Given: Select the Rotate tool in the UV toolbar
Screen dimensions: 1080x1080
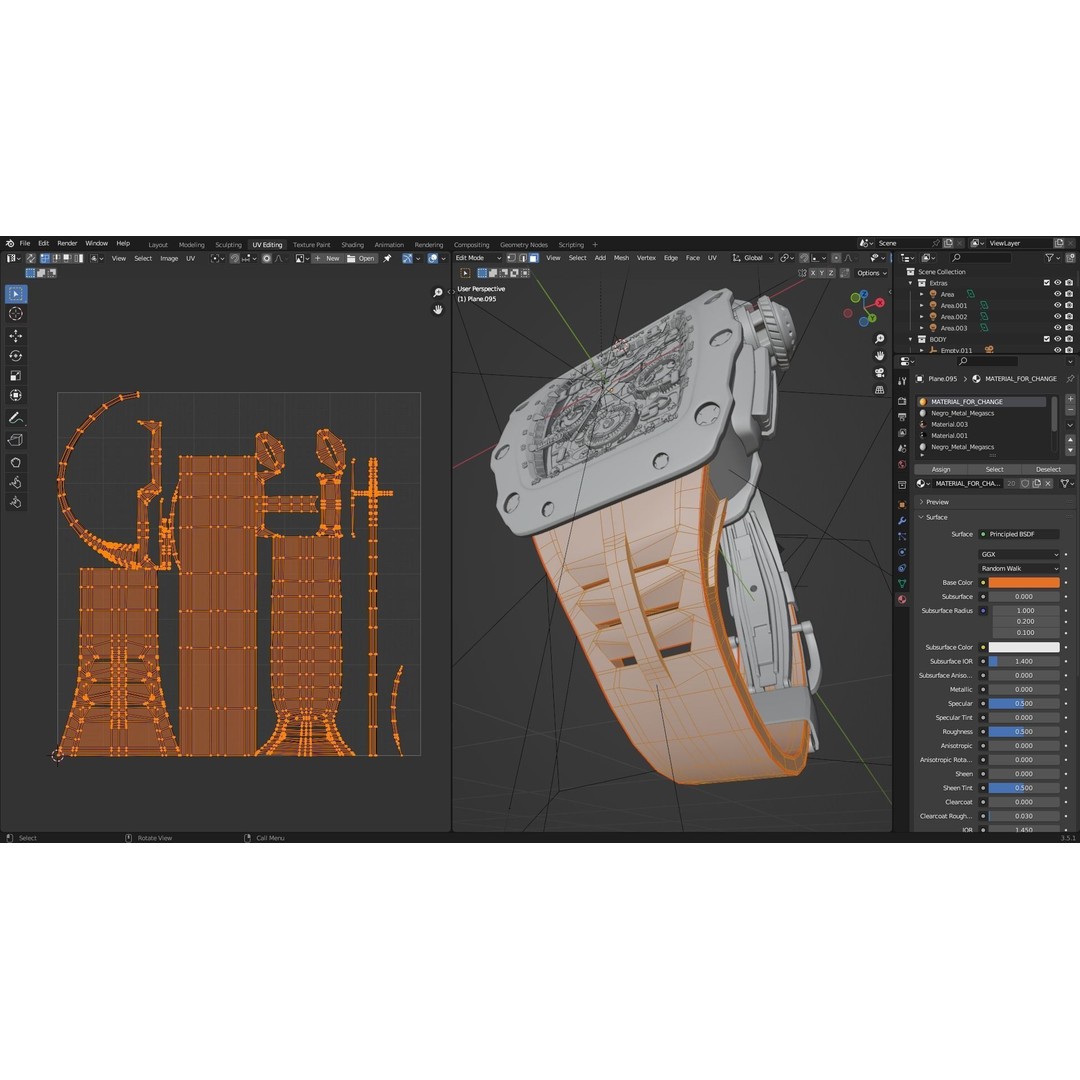Looking at the screenshot, I should [x=15, y=356].
